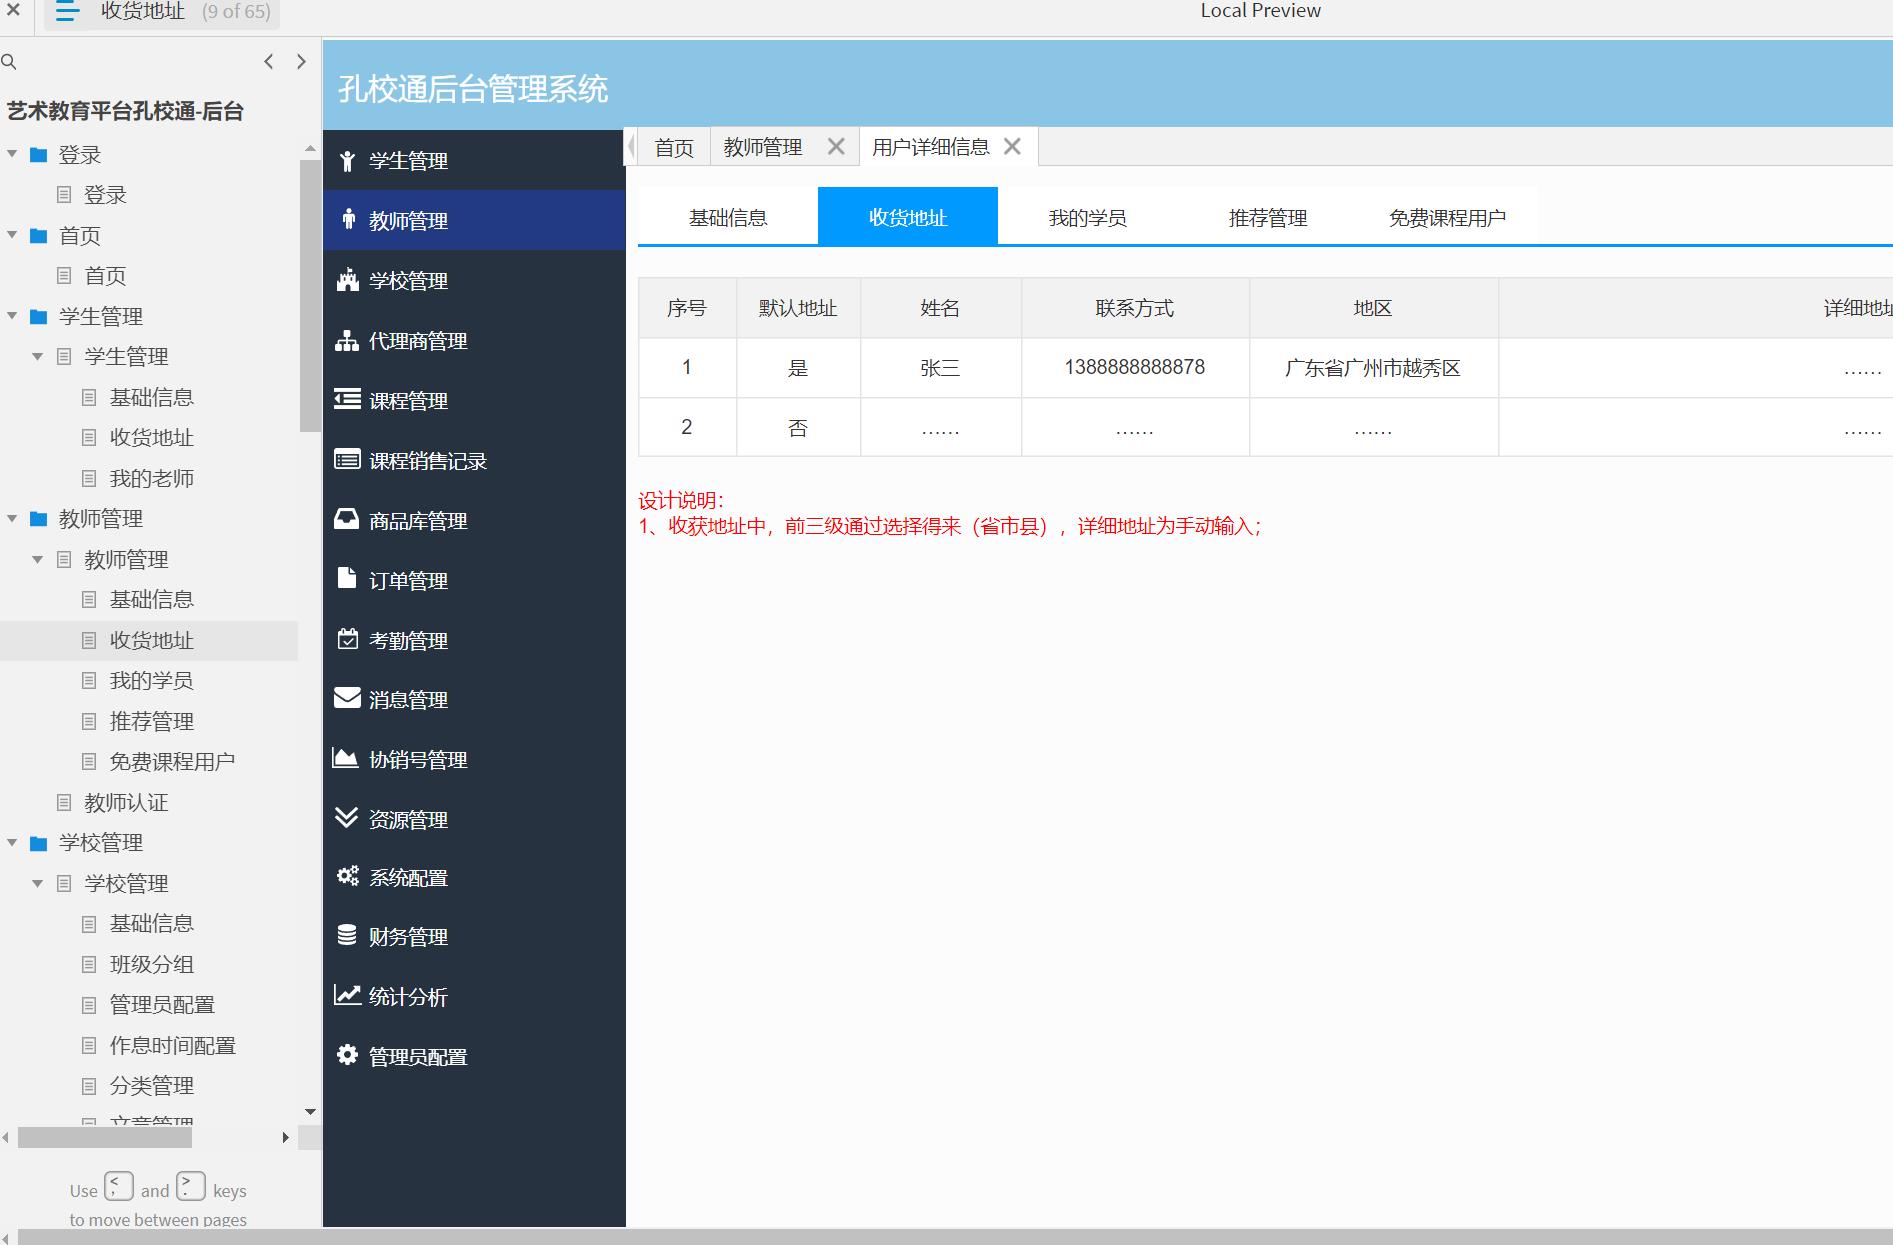This screenshot has width=1893, height=1245.
Task: Click the sidebar horizontal scrollbar thumb
Action: point(105,1138)
